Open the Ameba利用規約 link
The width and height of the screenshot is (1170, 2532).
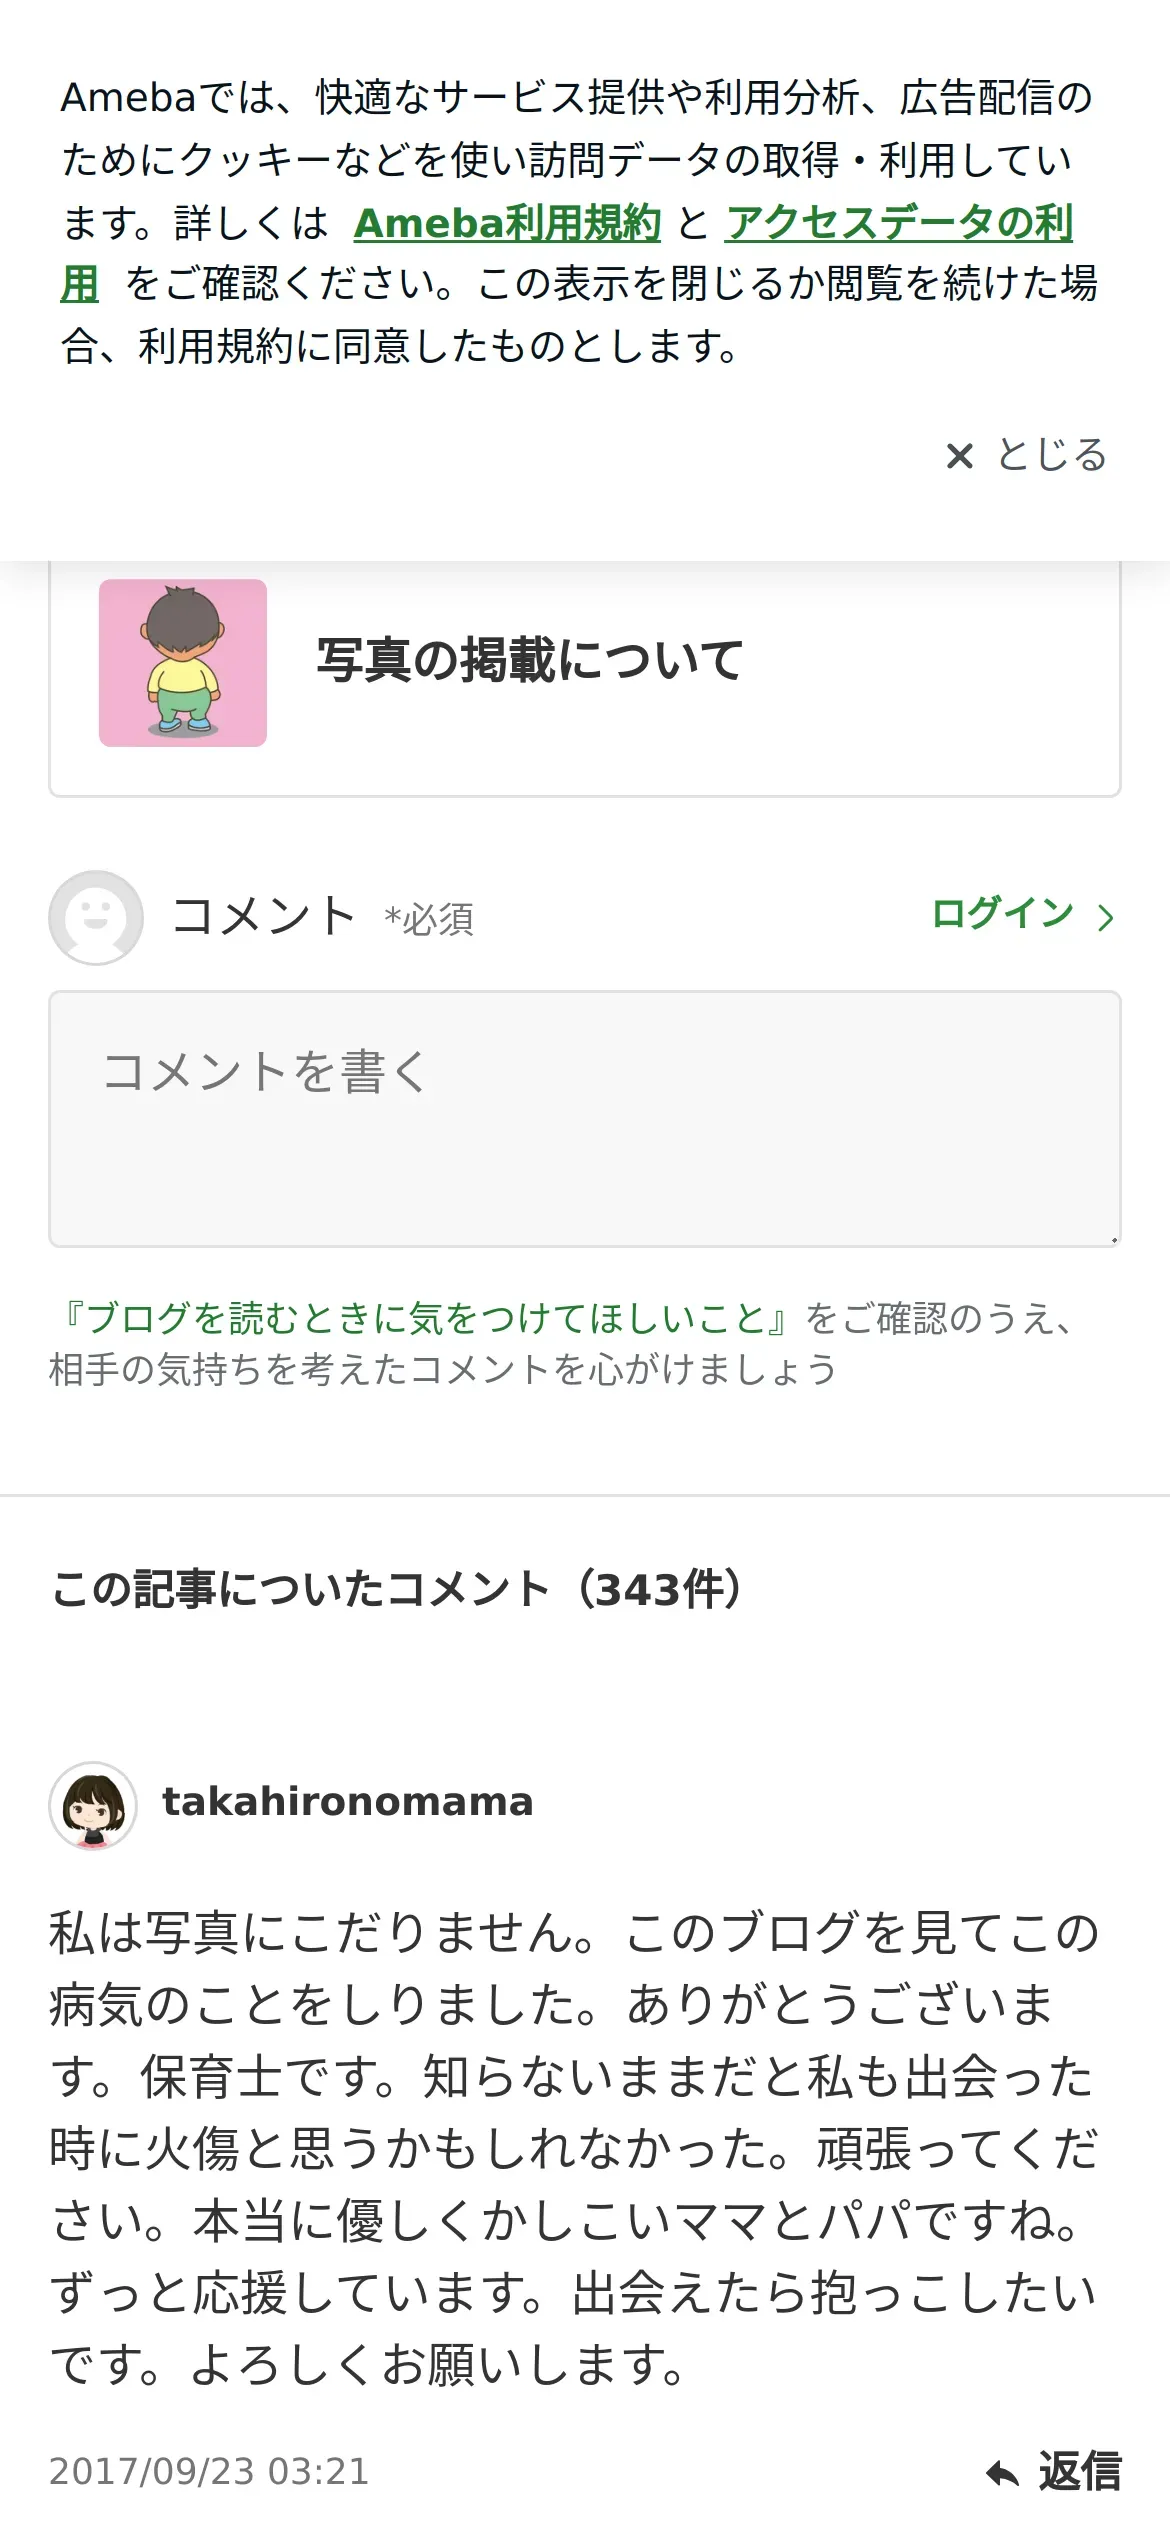click(507, 223)
